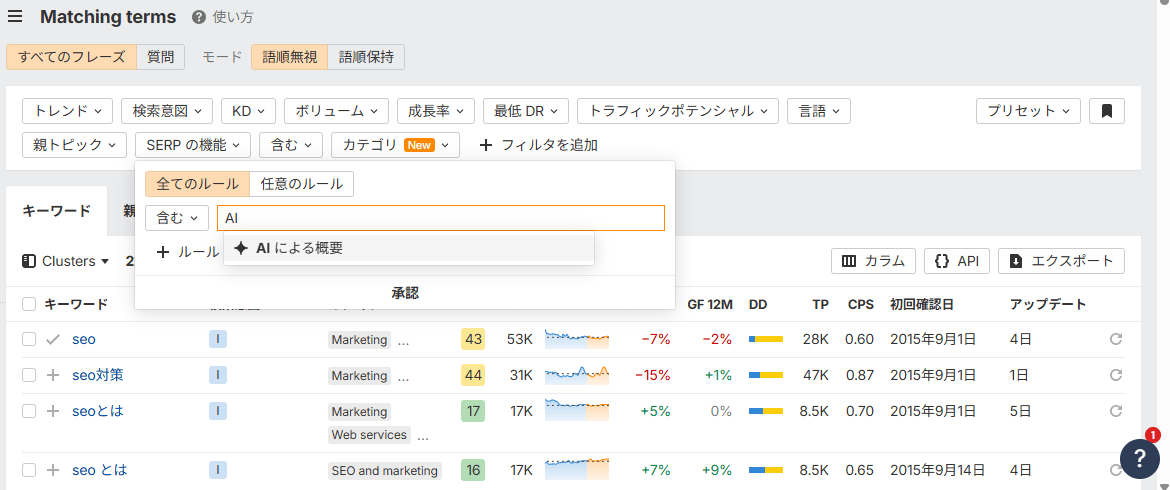Image resolution: width=1170 pixels, height=490 pixels.
Task: Open saved filters bookmark icon
Action: 1107,111
